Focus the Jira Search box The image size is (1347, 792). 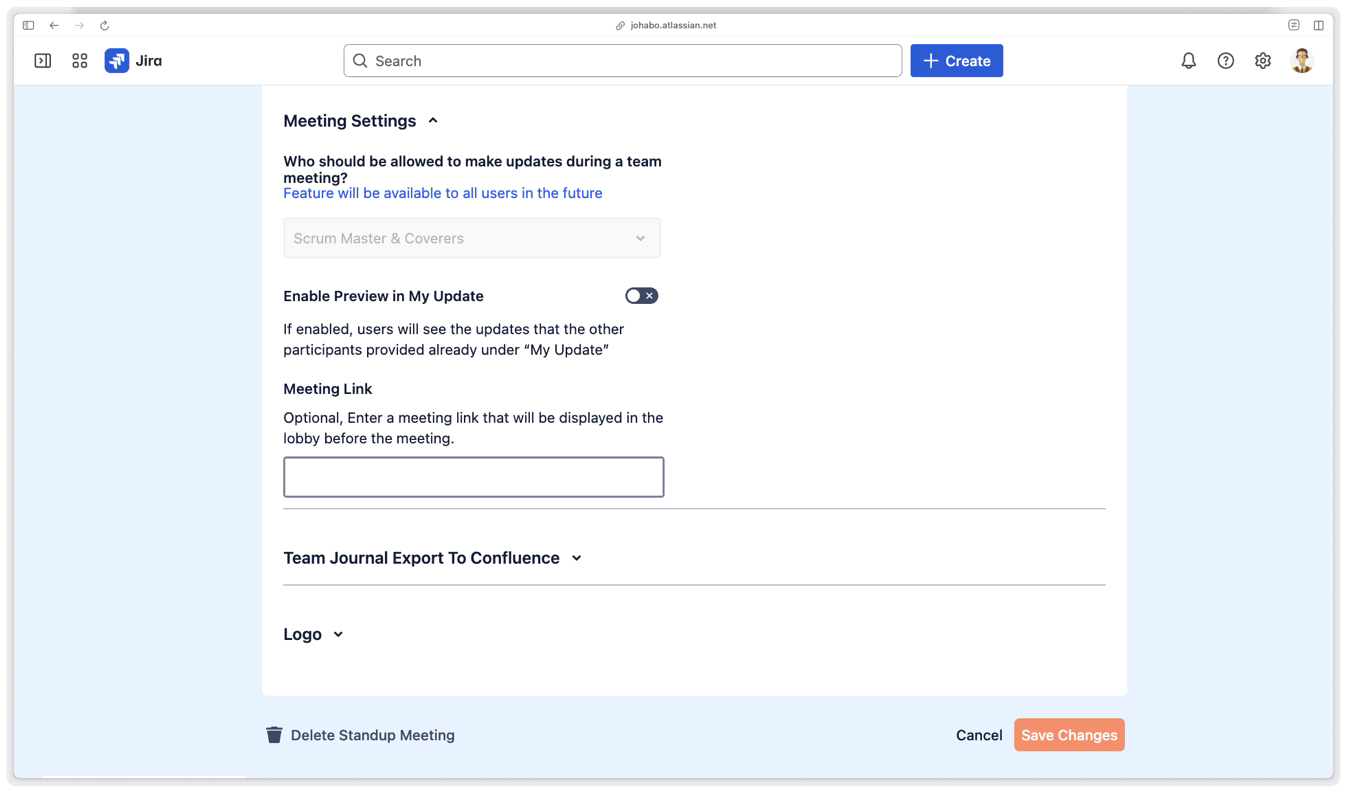pos(622,61)
